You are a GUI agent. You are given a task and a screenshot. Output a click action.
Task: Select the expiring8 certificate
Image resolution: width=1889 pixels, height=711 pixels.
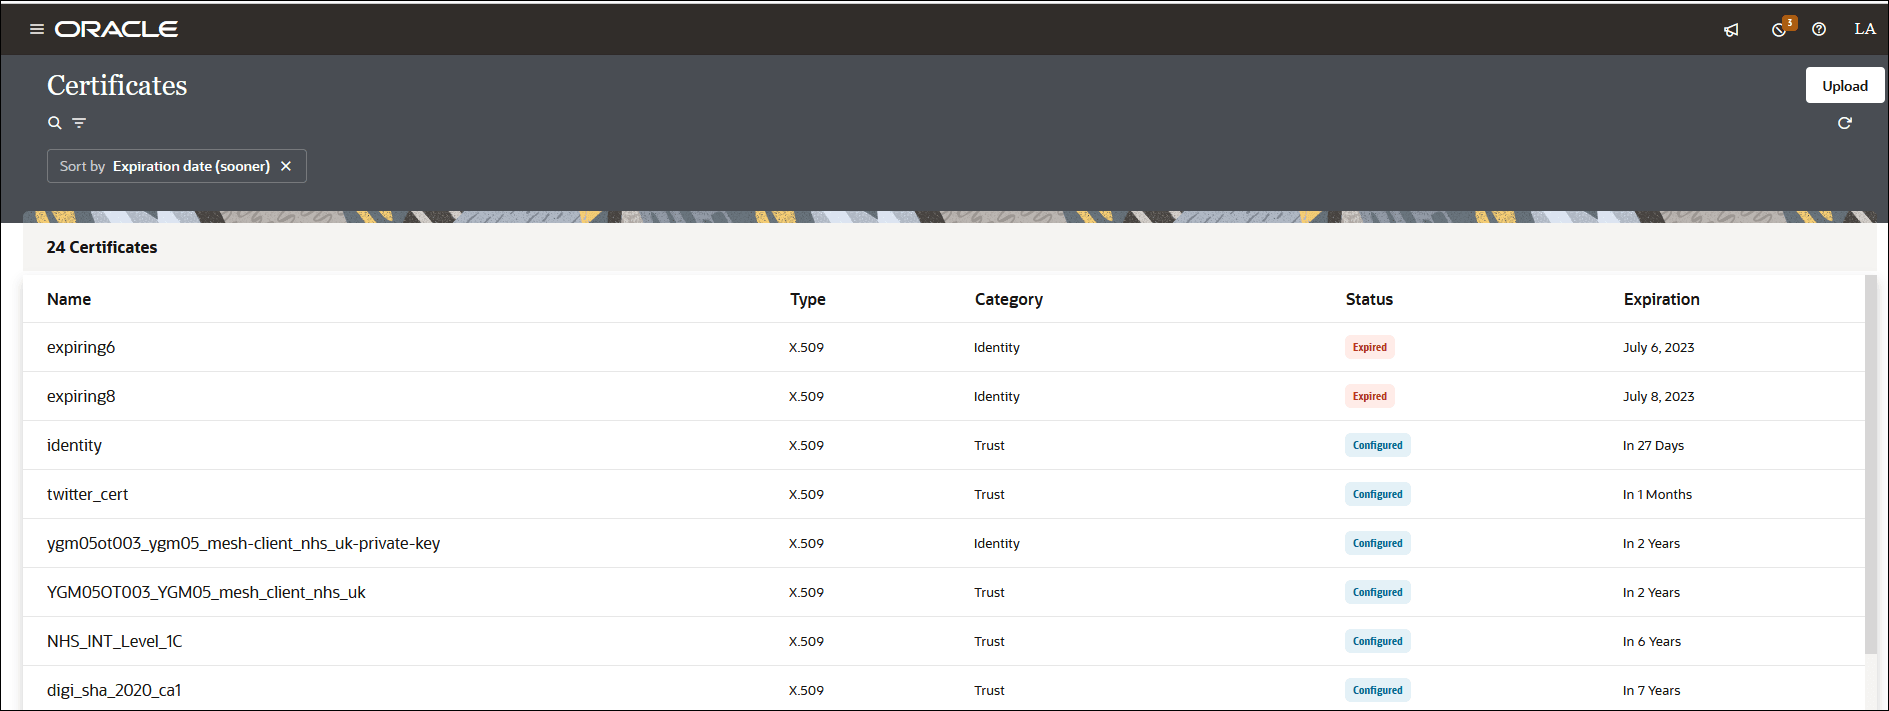81,396
